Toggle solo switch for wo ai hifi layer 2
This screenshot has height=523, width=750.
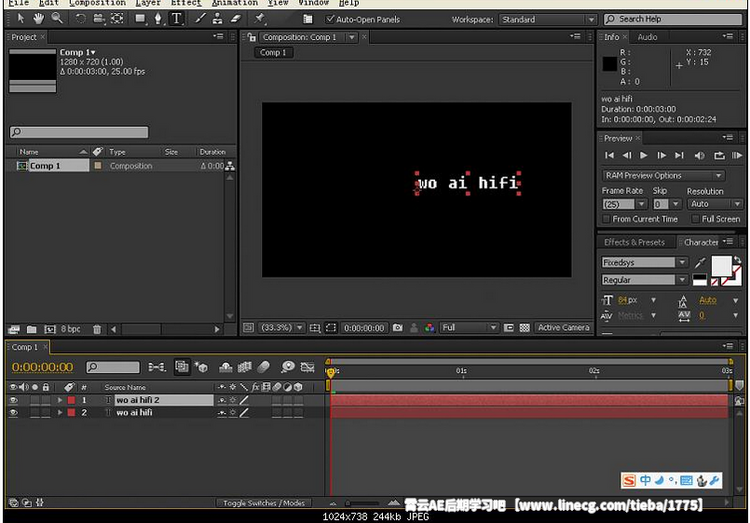[35, 412]
